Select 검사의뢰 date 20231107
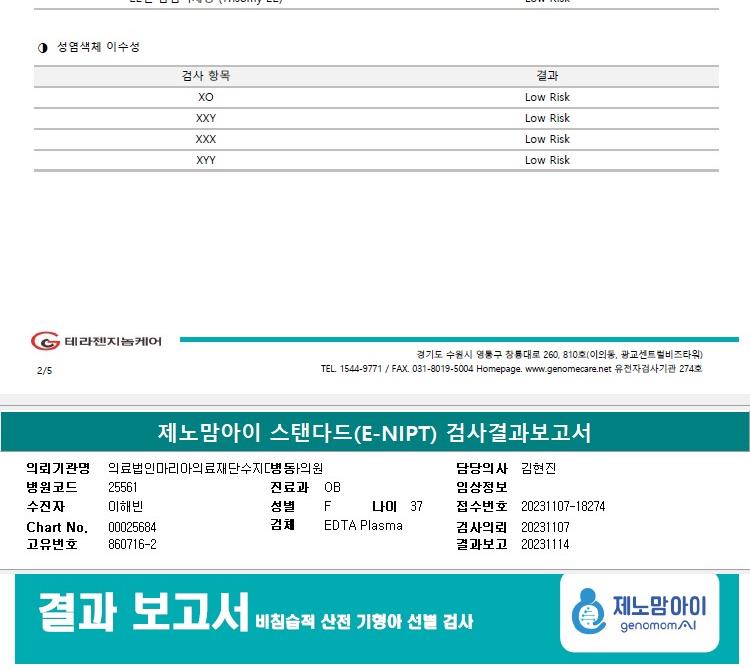Image resolution: width=750 pixels, height=670 pixels. 545,527
